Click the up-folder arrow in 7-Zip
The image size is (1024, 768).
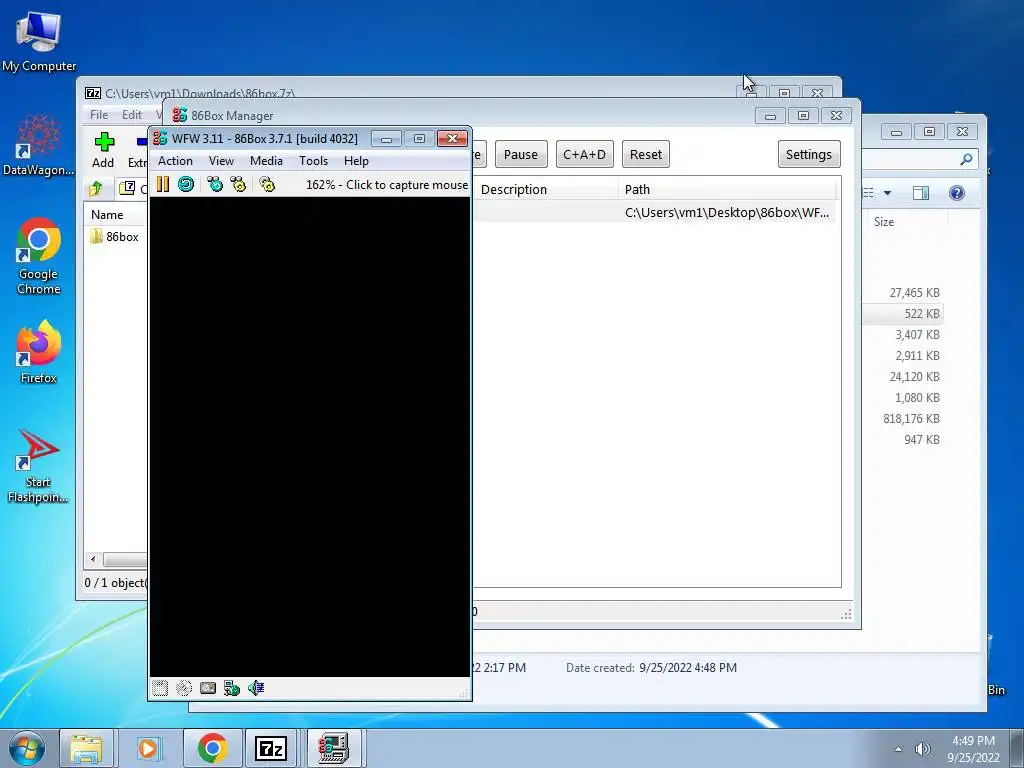pyautogui.click(x=95, y=189)
